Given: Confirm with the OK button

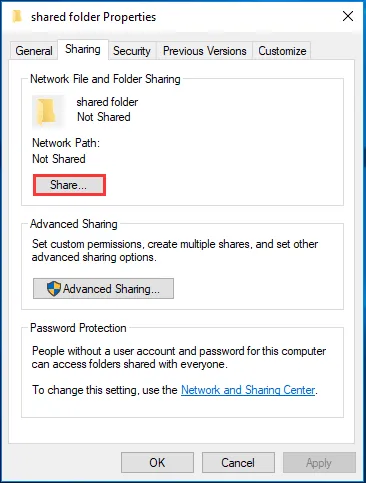Looking at the screenshot, I should (157, 463).
